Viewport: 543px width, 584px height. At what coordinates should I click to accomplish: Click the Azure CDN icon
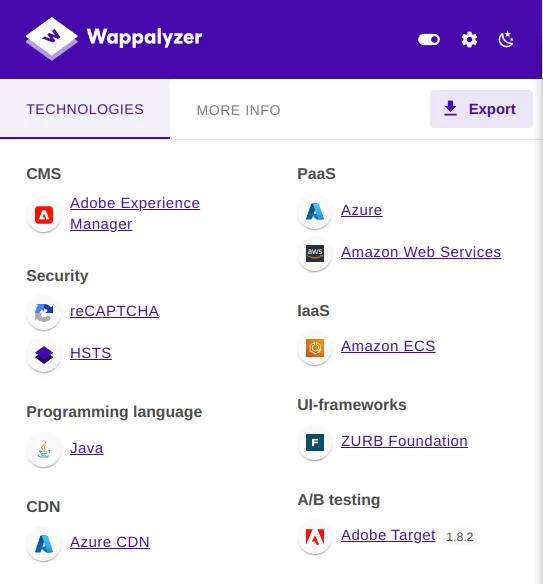click(44, 544)
